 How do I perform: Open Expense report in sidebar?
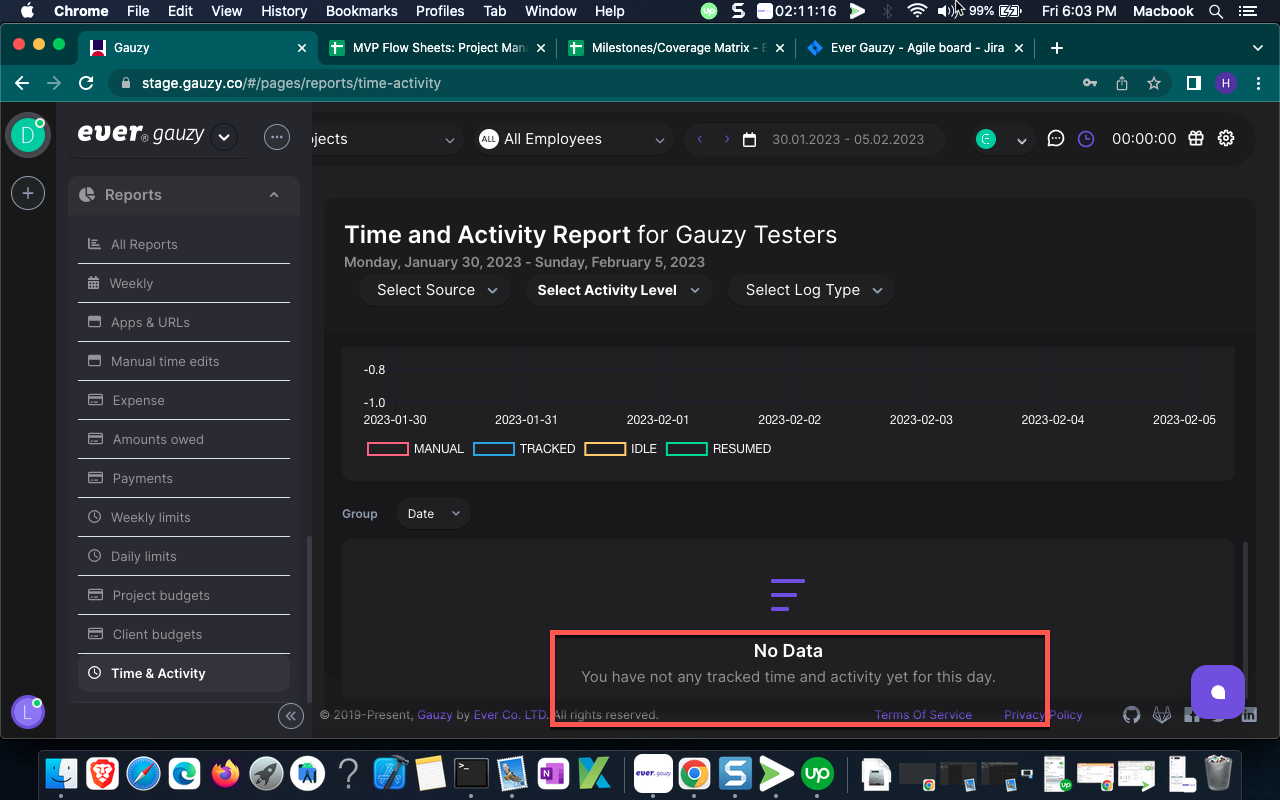(184, 400)
